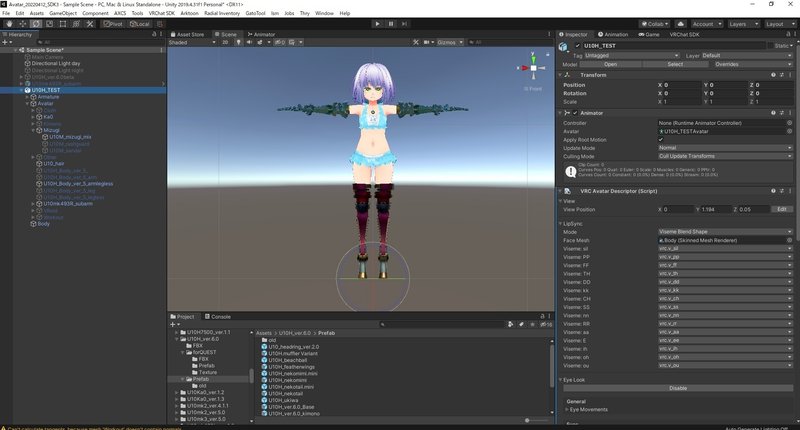Search by type icon in the Project panel

pos(510,324)
